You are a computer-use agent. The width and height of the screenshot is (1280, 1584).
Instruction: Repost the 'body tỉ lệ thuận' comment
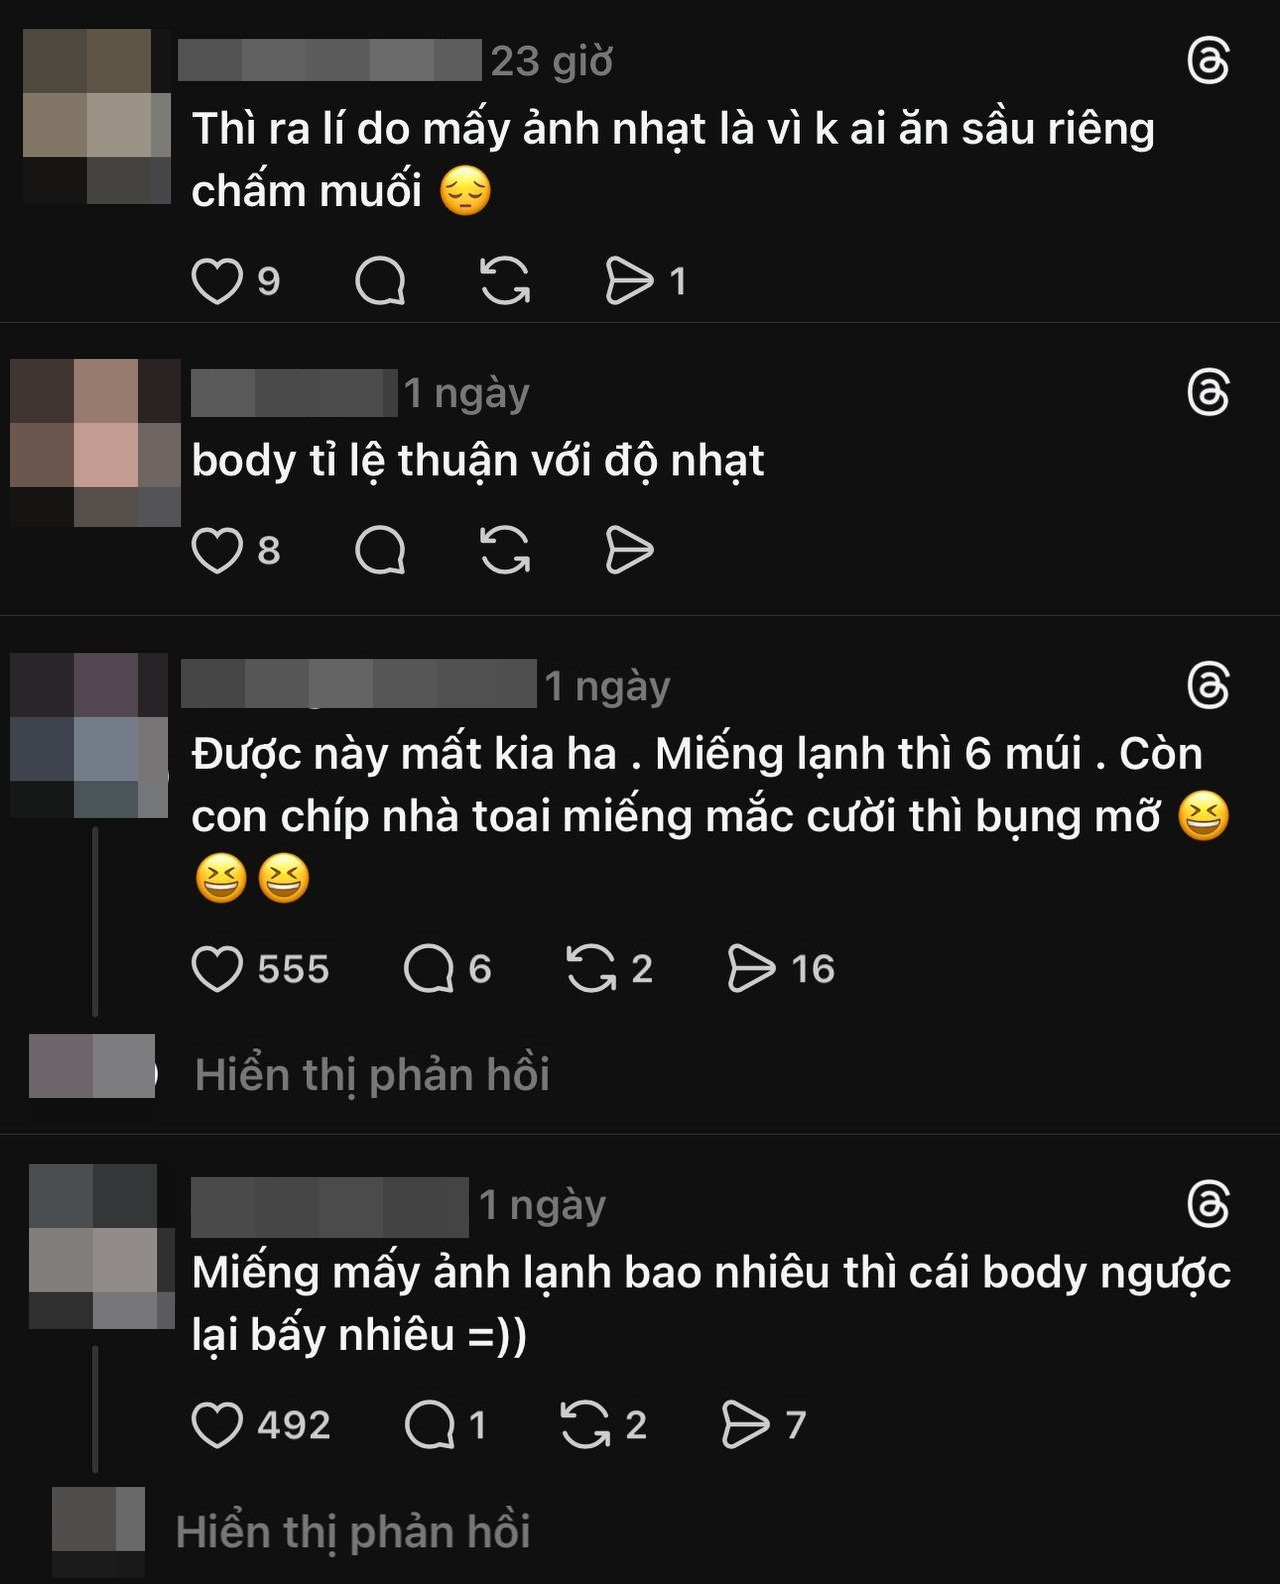coord(505,550)
